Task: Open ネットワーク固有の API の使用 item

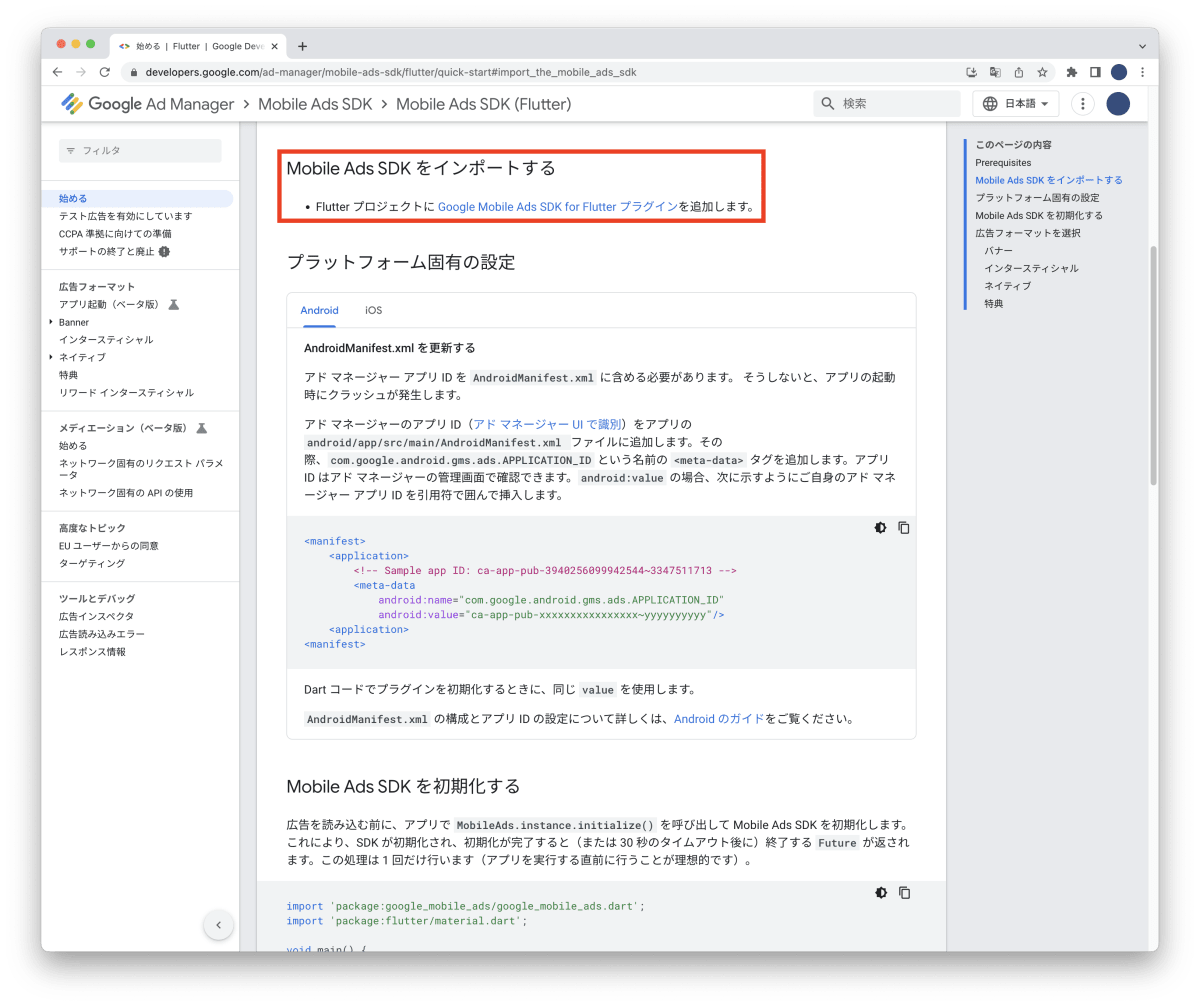Action: coord(126,493)
